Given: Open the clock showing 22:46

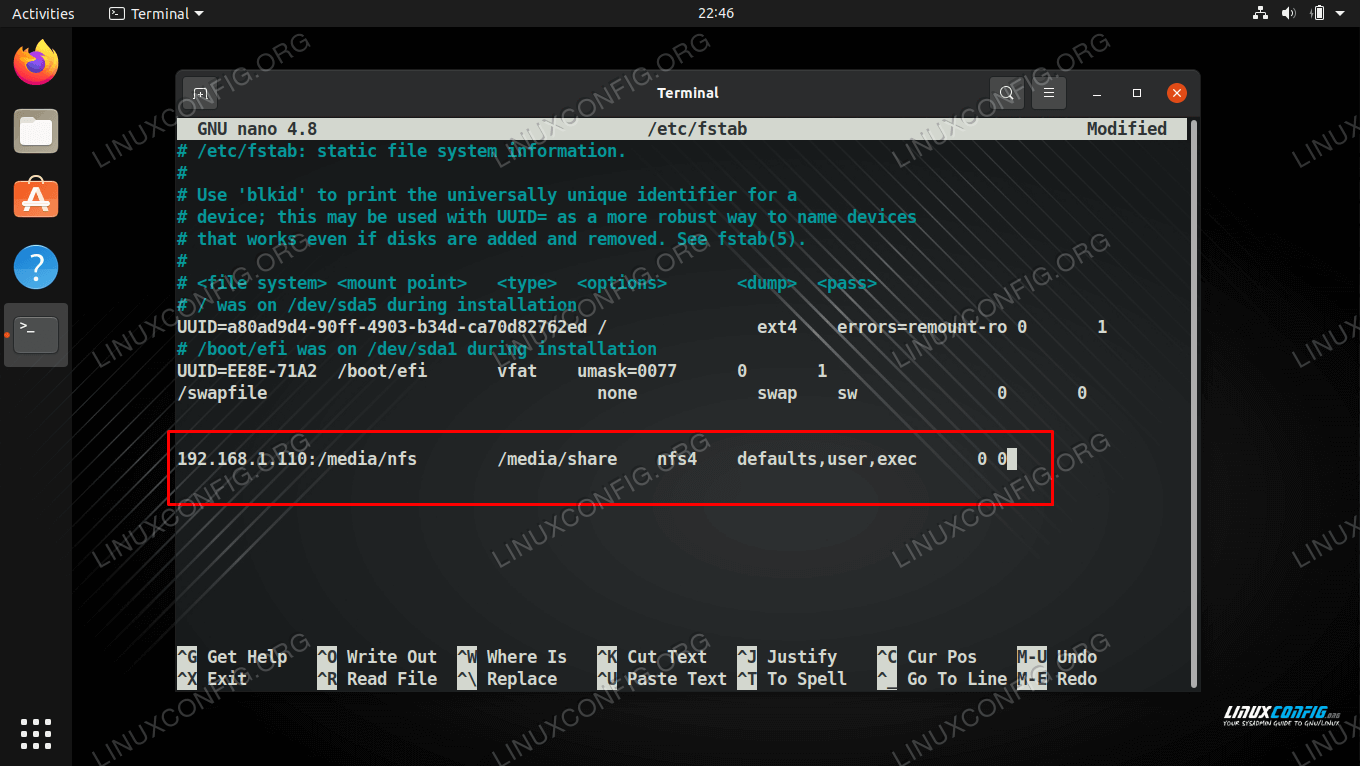Looking at the screenshot, I should pyautogui.click(x=715, y=14).
